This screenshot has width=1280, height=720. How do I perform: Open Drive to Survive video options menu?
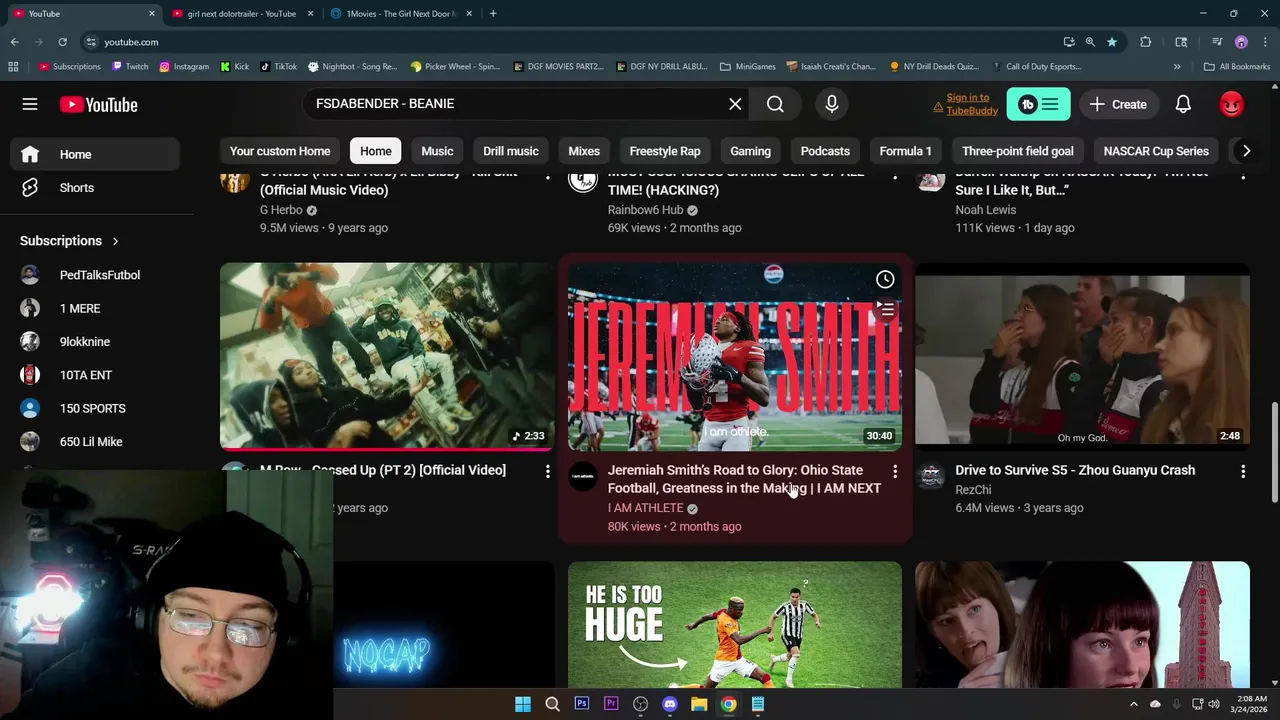click(x=1243, y=471)
